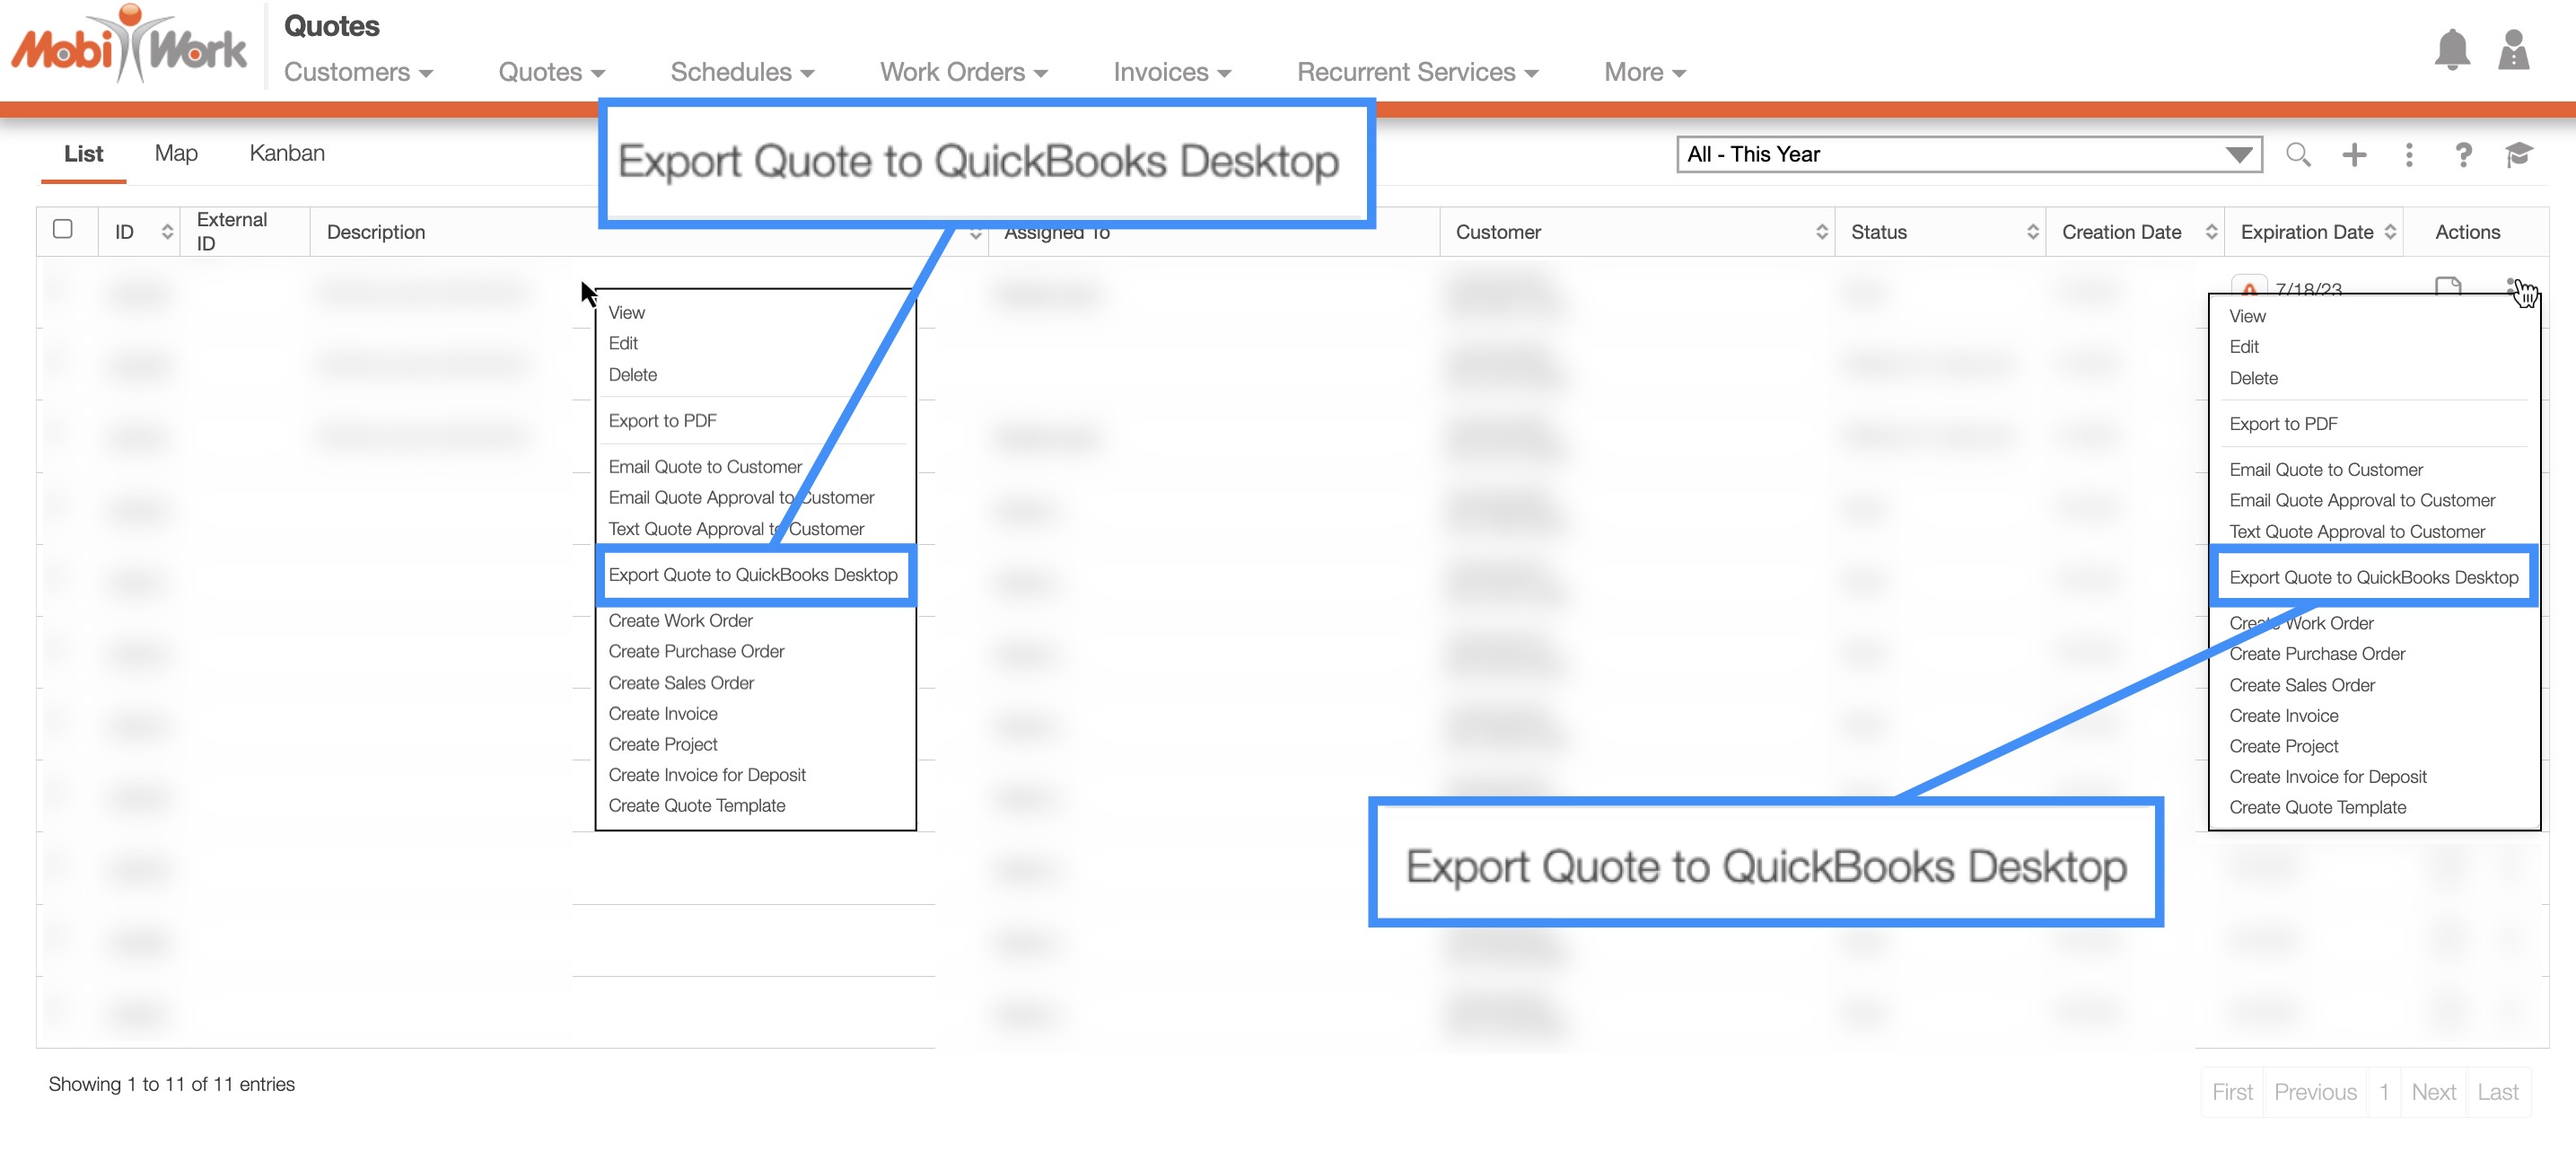Viewport: 2576px width, 1151px height.
Task: Open the vertical three-dot options menu
Action: (2409, 155)
